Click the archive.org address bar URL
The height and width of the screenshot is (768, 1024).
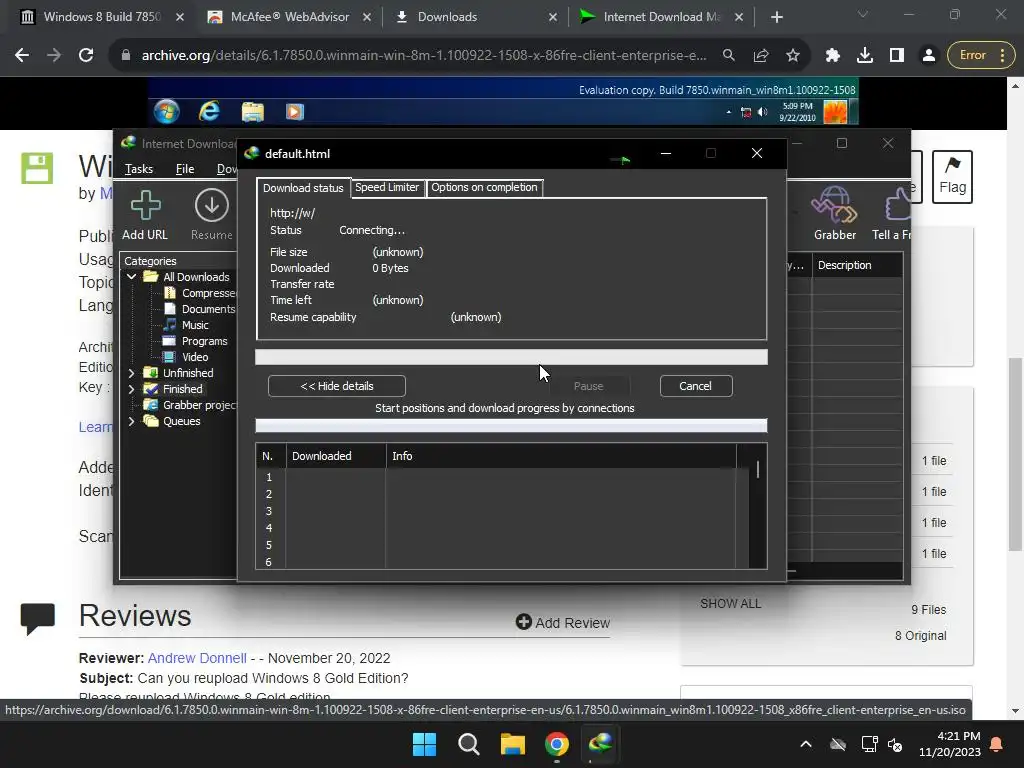tap(424, 56)
